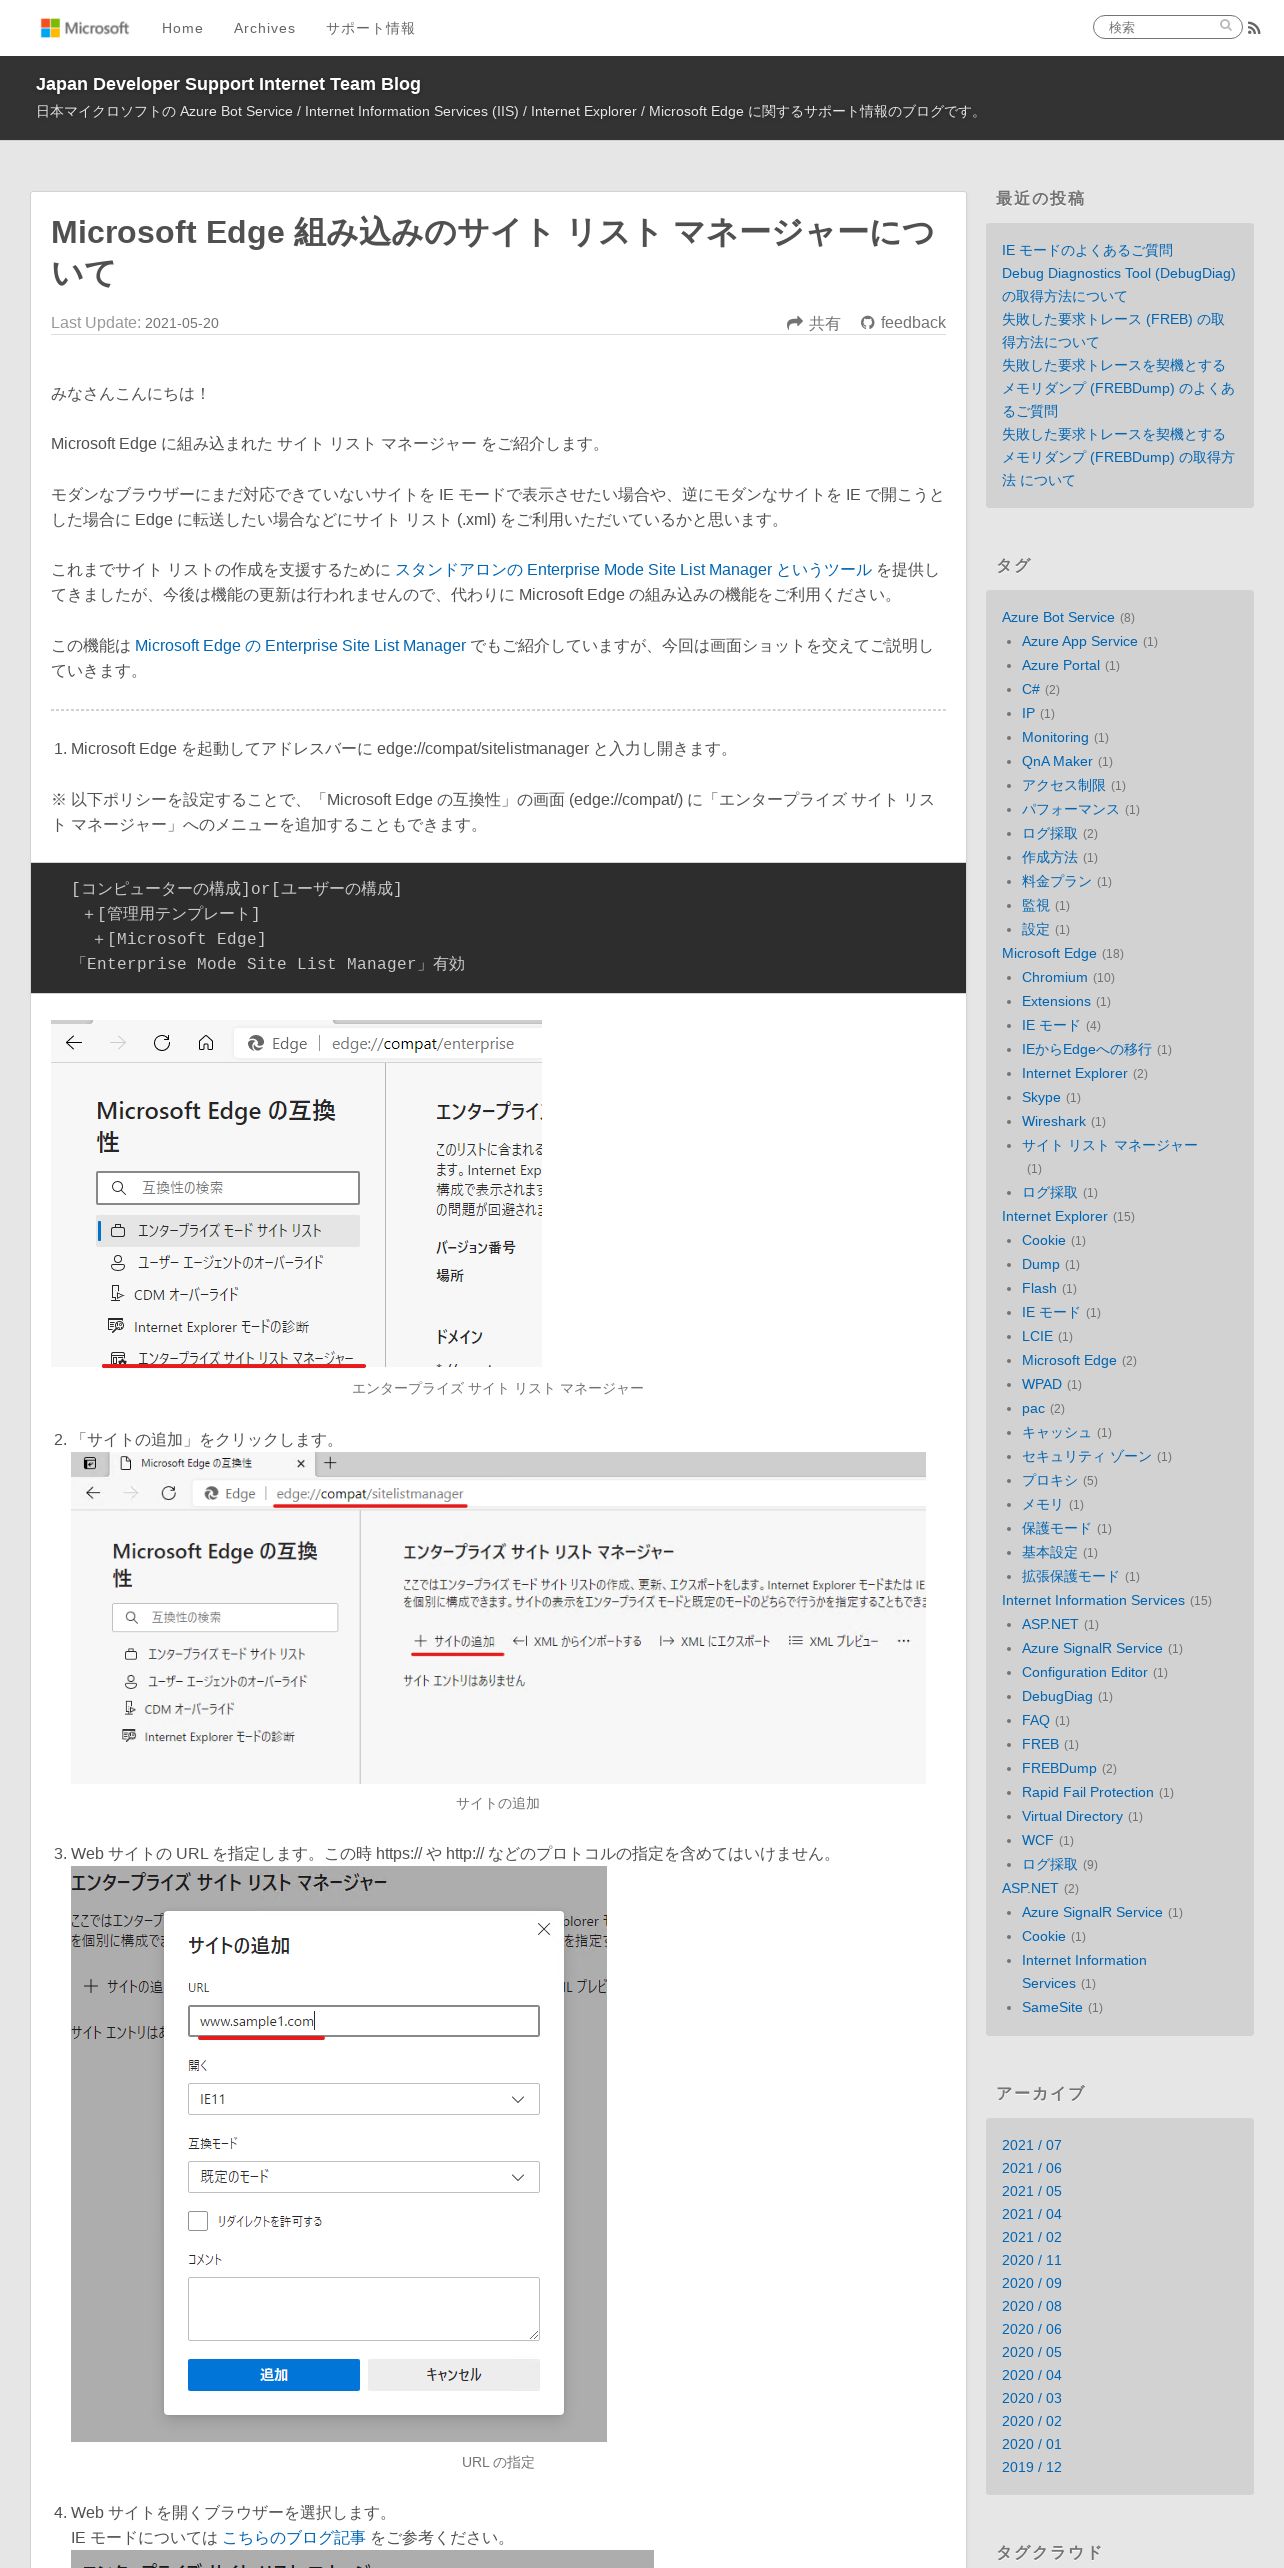Open the こちらのブログ記事 link
1284x2568 pixels.
293,2538
